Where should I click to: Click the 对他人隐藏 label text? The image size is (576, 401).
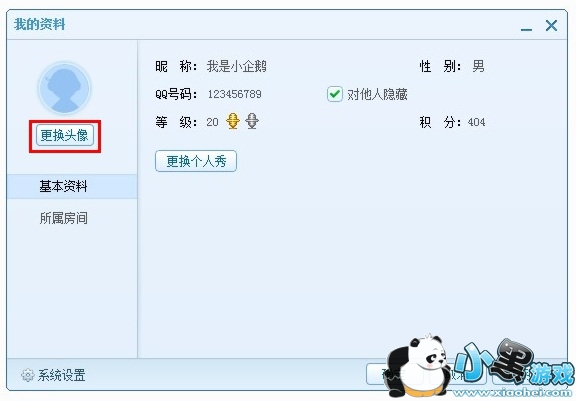click(x=377, y=94)
